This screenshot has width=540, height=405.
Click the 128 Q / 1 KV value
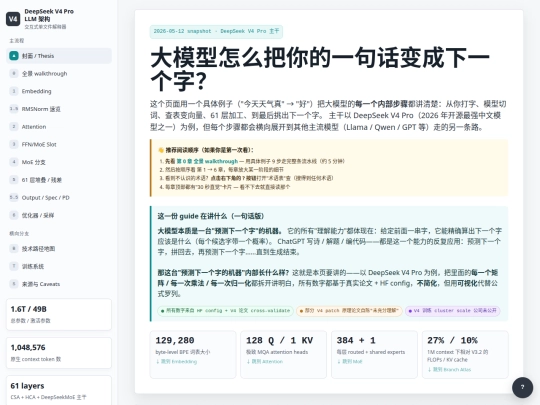click(280, 341)
